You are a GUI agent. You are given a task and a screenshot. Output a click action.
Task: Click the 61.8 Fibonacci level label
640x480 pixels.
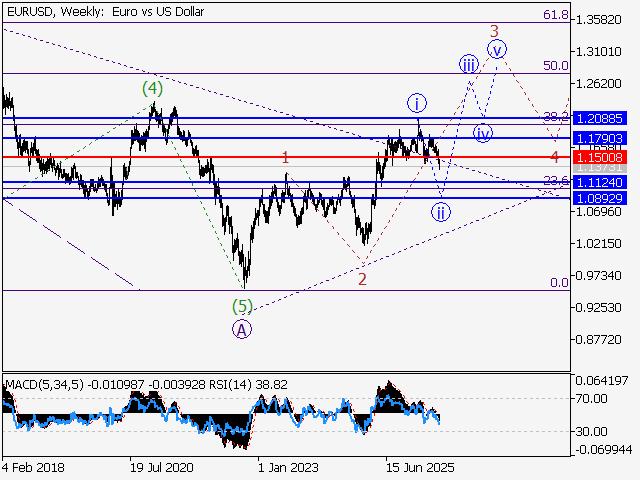pyautogui.click(x=556, y=15)
